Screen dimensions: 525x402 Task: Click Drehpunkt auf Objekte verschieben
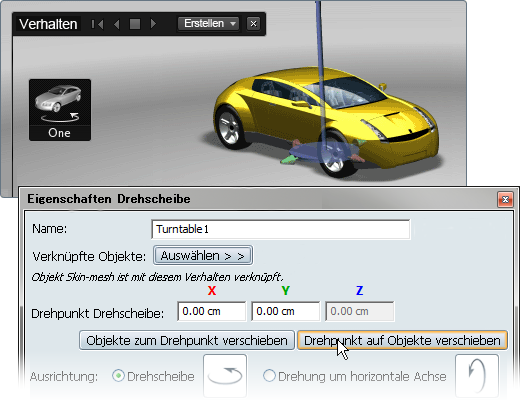click(402, 340)
